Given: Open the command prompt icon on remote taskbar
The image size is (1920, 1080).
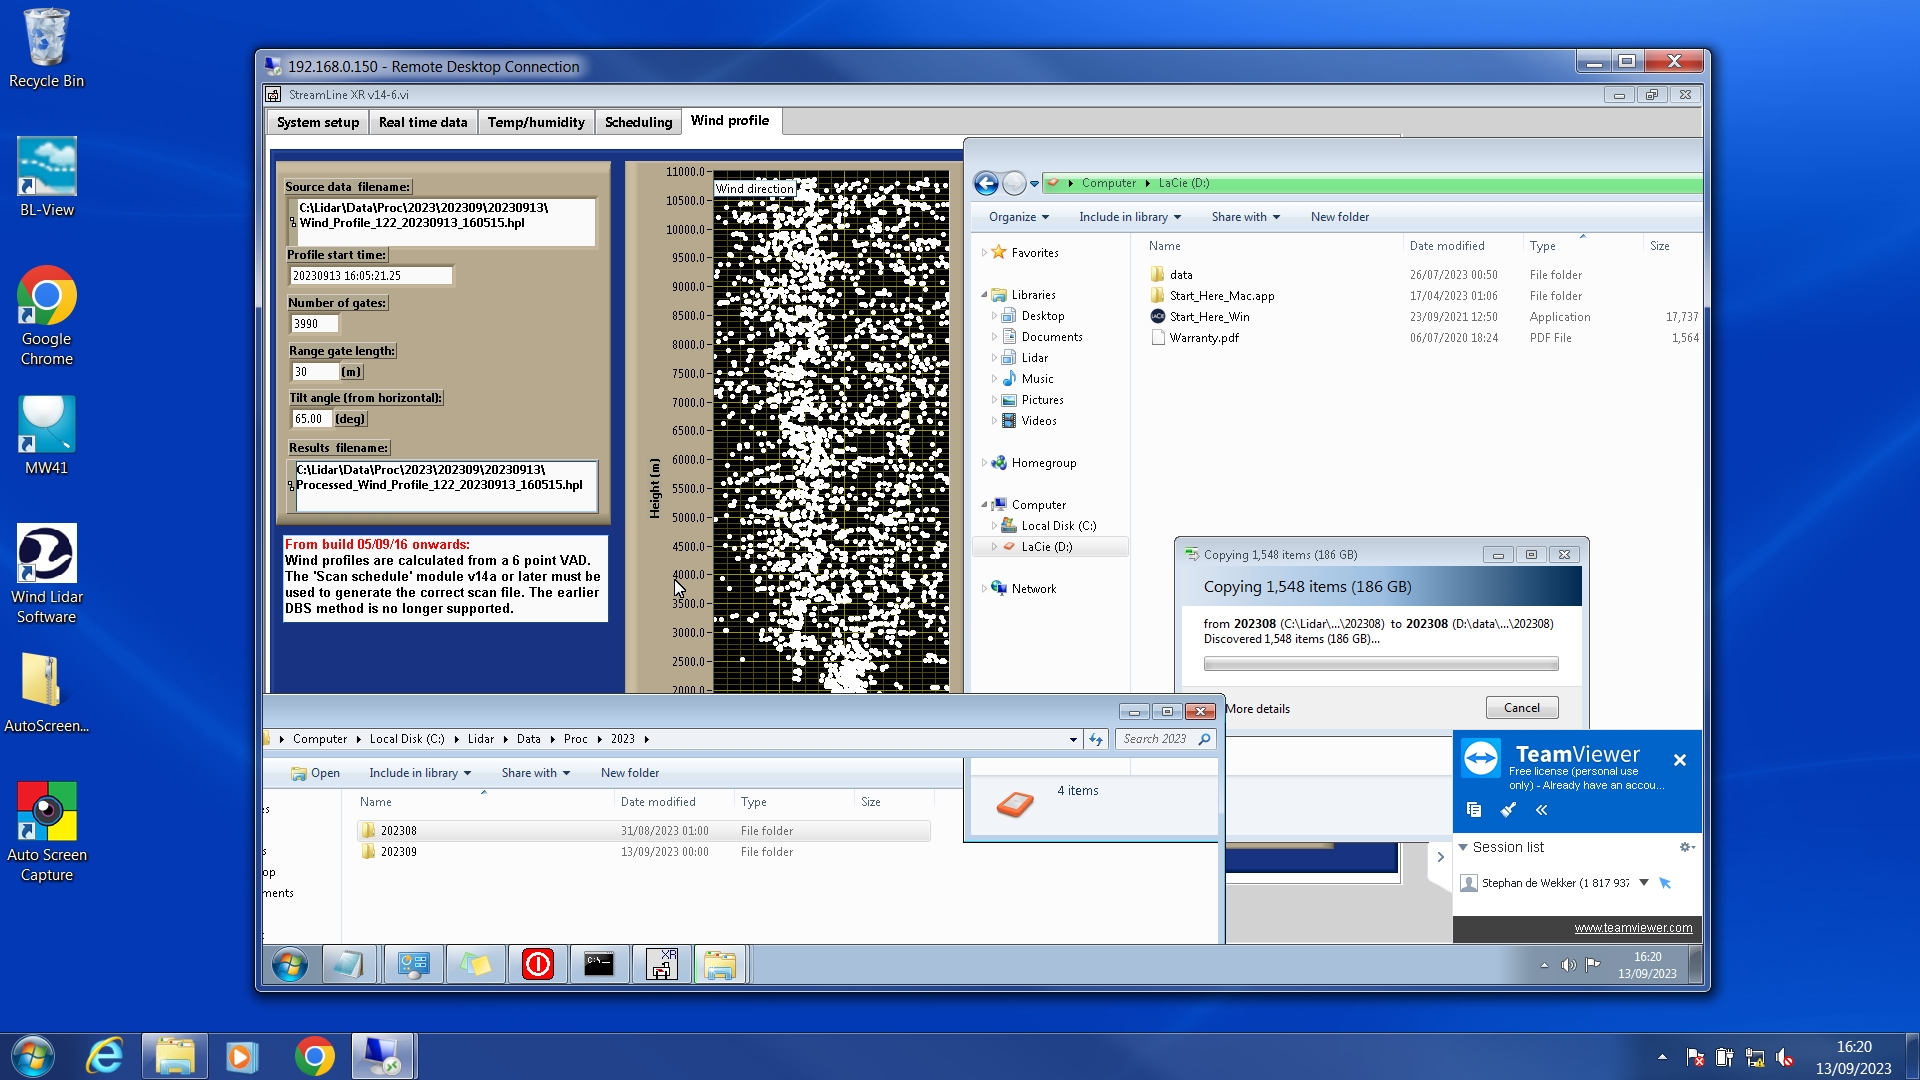Looking at the screenshot, I should (x=599, y=965).
